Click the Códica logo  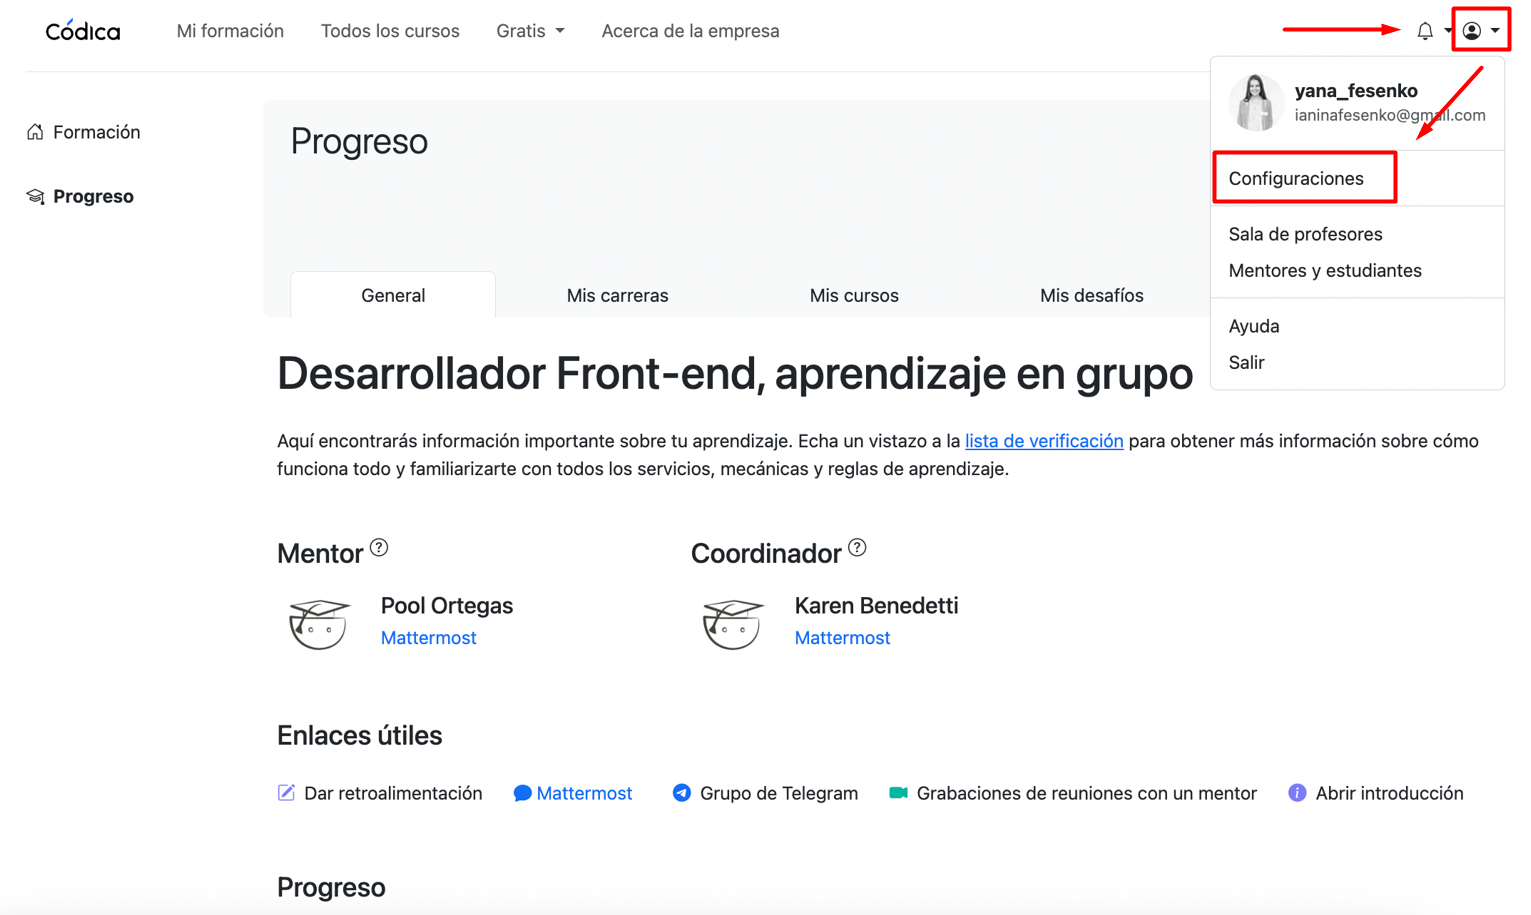[81, 30]
